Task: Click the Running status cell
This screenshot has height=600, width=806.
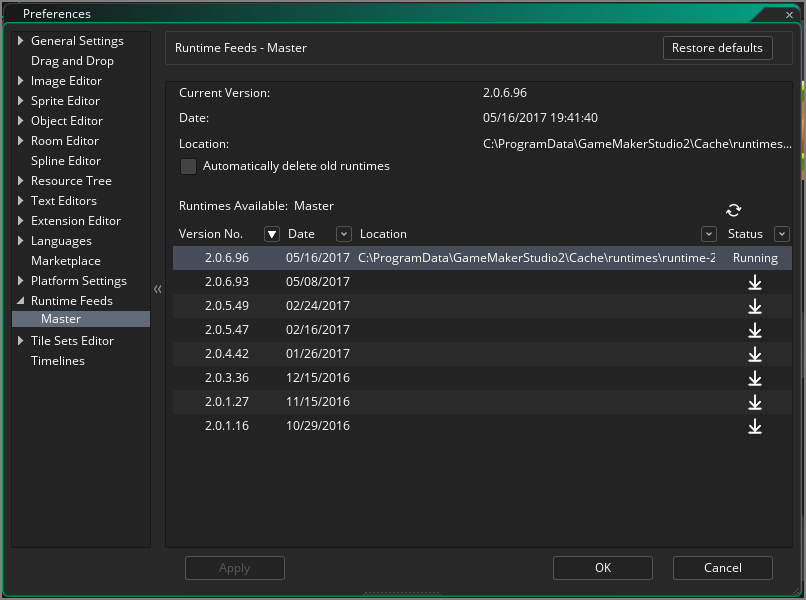Action: [x=755, y=258]
